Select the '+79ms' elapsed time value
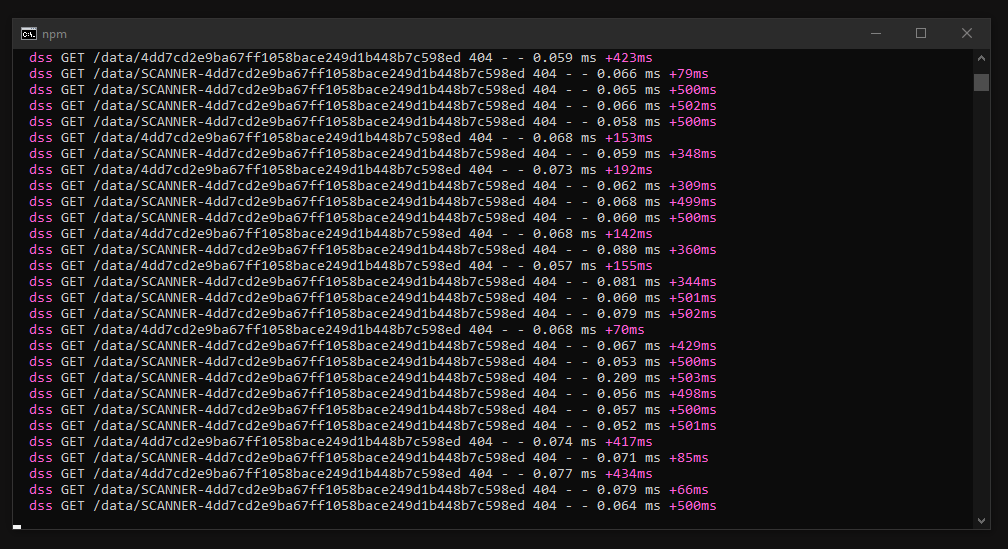1008x549 pixels. tap(688, 74)
